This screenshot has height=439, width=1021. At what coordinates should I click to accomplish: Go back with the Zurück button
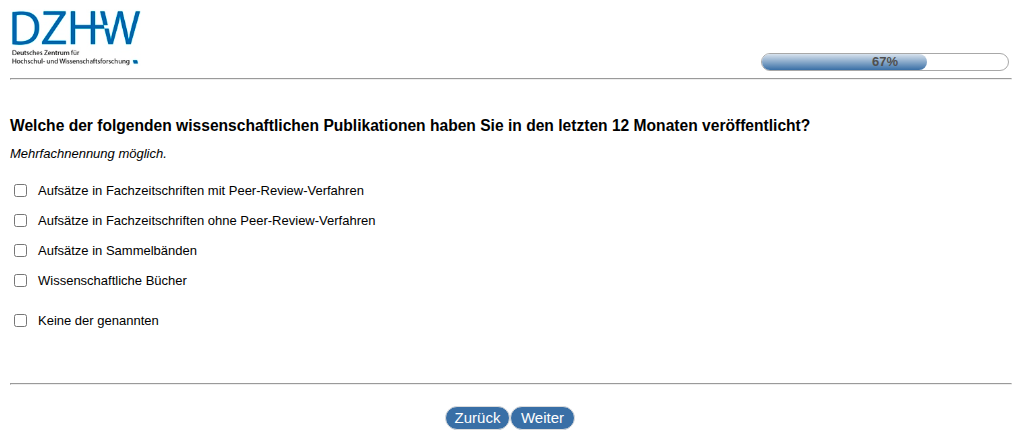477,418
